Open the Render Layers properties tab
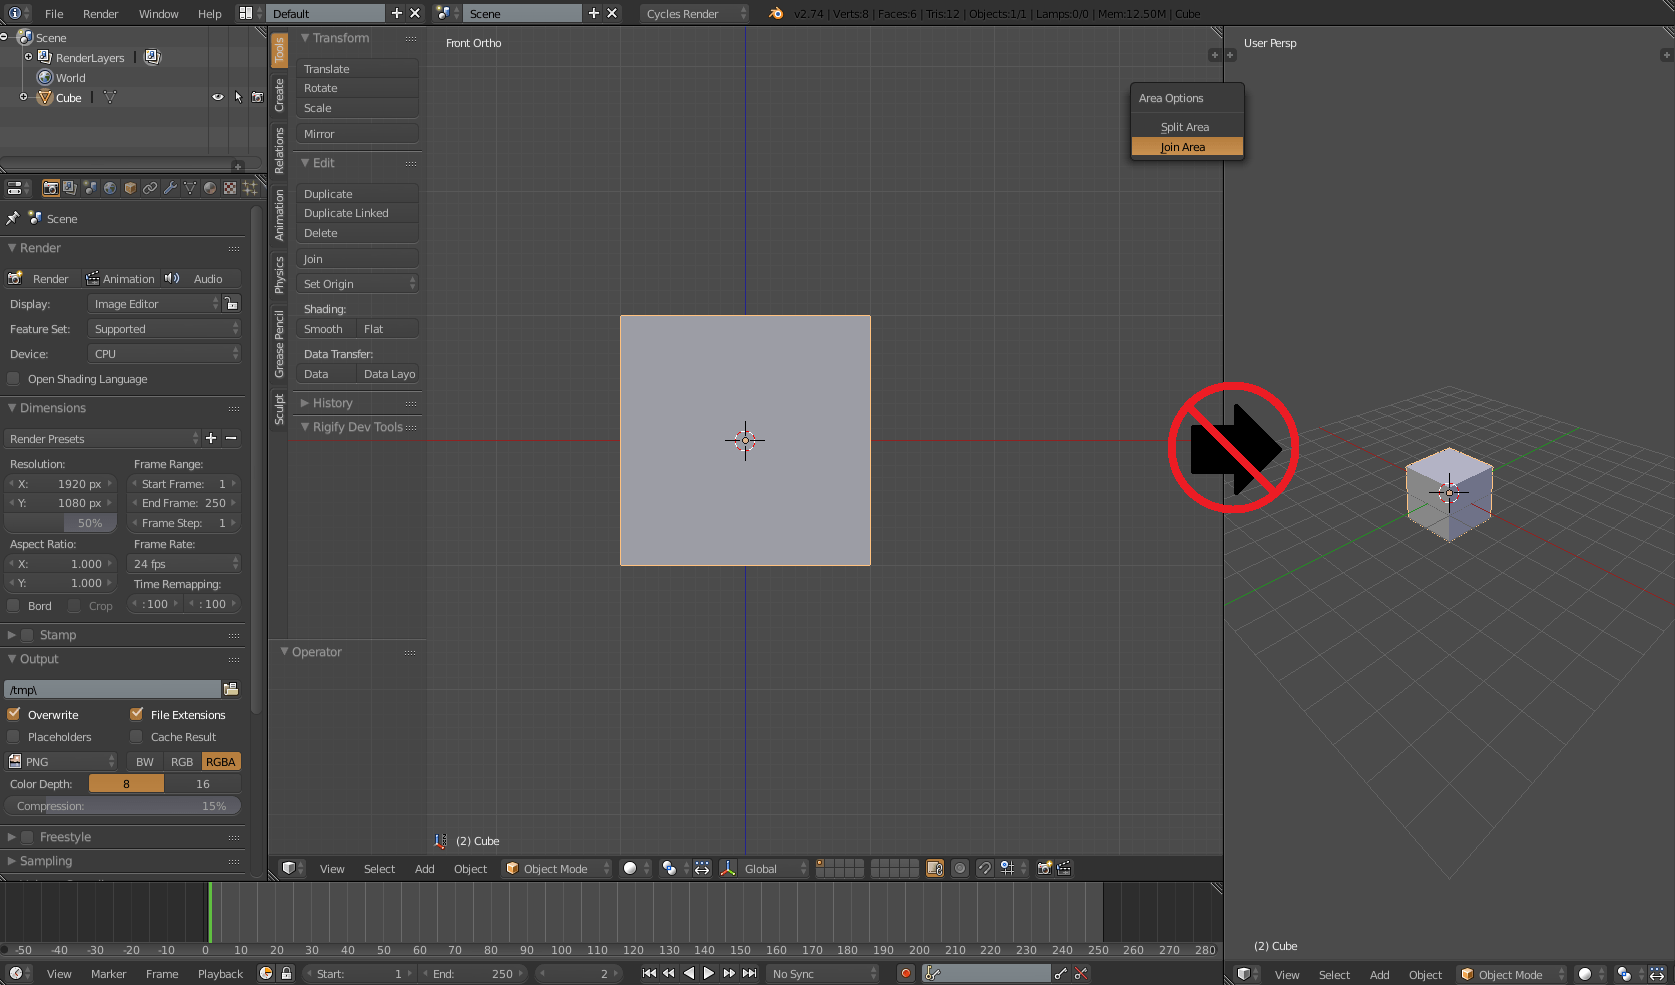This screenshot has height=985, width=1675. (69, 188)
